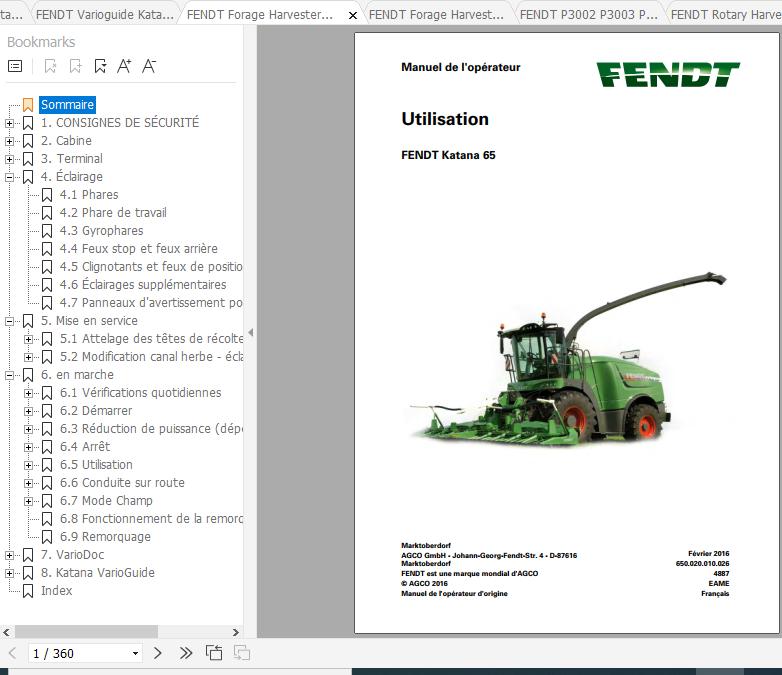
Task: Open page number dropdown arrow
Action: coord(135,654)
